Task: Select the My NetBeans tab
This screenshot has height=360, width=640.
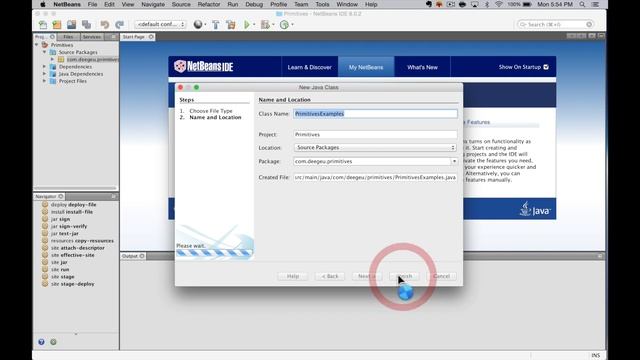Action: (366, 67)
